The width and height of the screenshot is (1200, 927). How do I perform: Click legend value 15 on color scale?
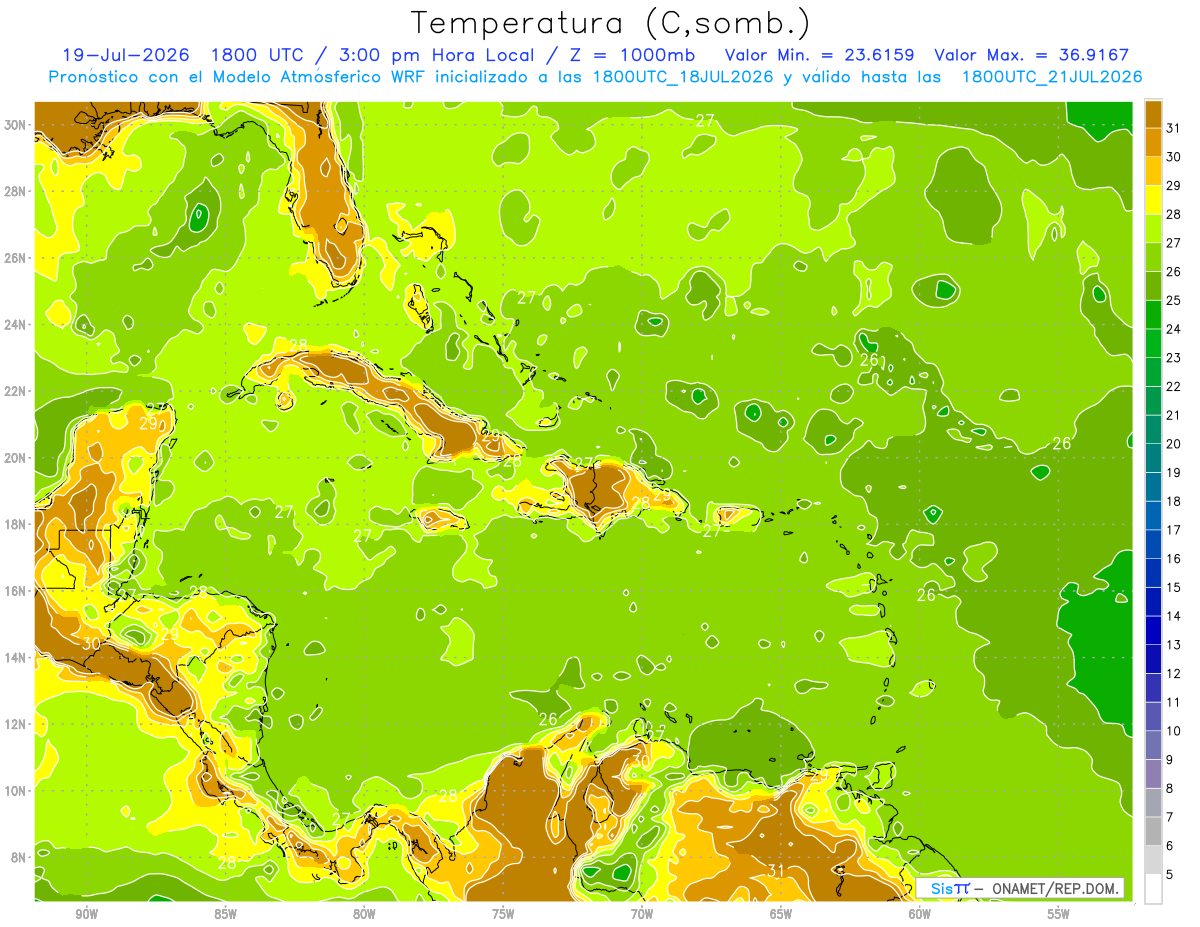coord(1174,587)
